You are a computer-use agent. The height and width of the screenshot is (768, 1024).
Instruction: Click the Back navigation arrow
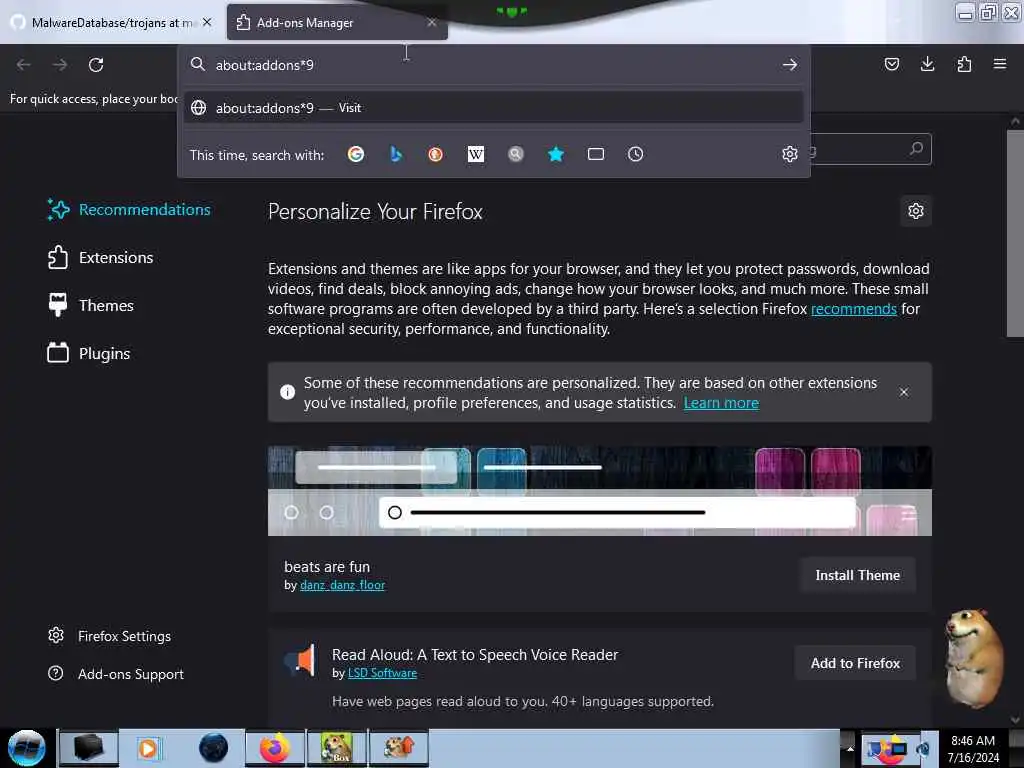tap(24, 65)
